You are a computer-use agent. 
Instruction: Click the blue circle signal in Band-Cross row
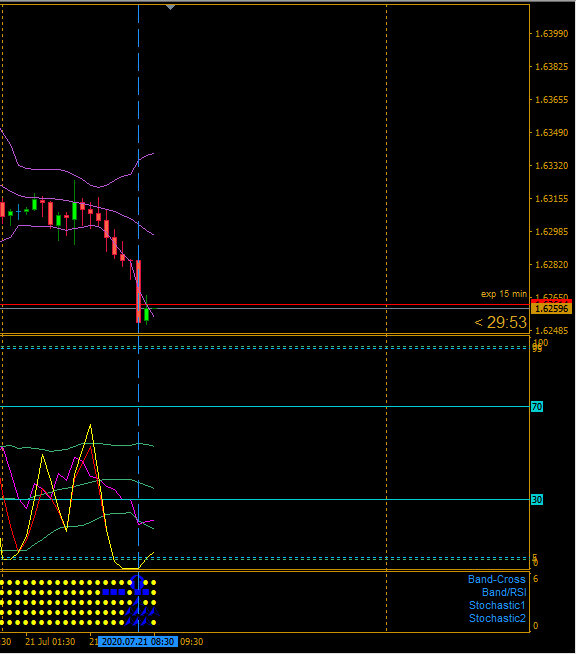coord(138,582)
